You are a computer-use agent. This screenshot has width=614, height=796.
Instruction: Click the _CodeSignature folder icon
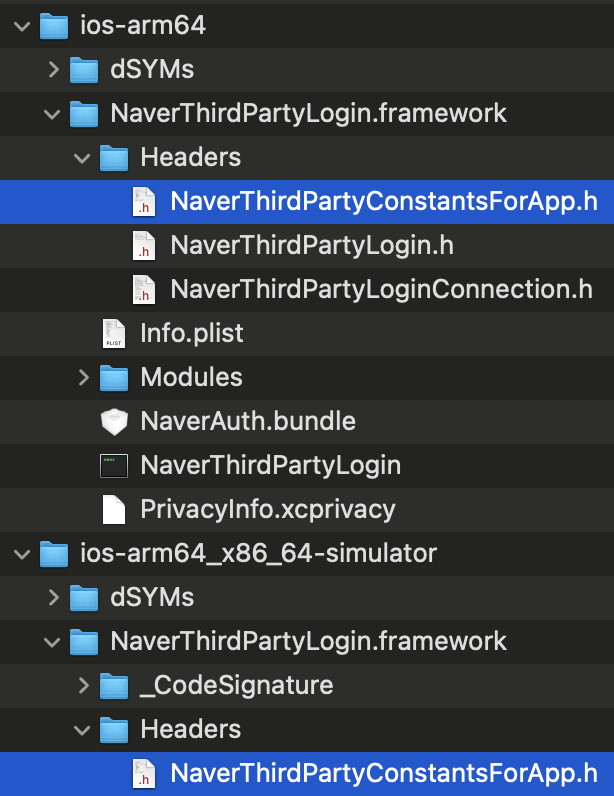[114, 685]
